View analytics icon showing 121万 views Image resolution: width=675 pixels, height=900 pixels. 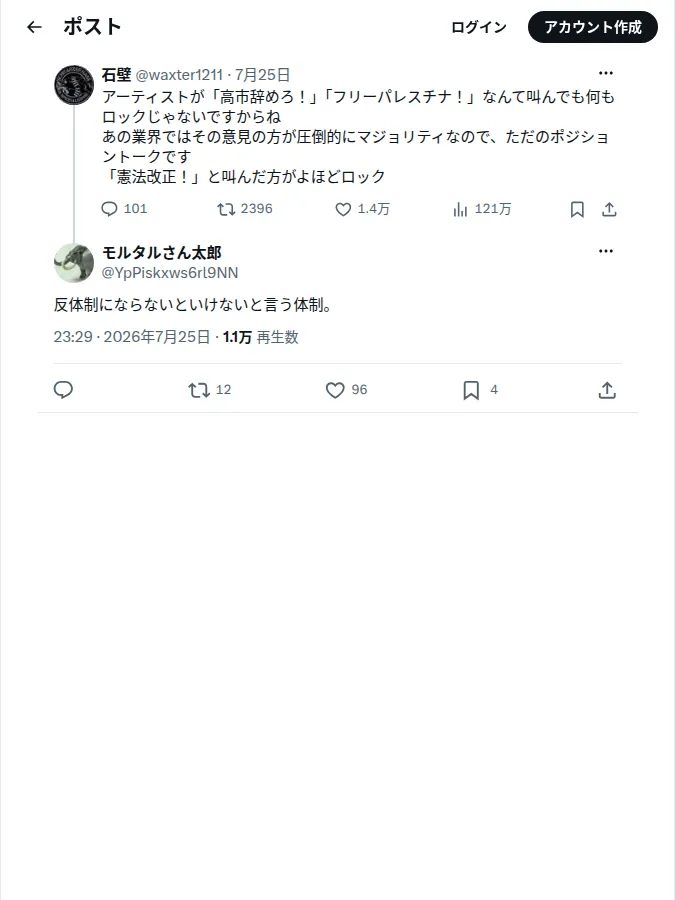point(460,209)
